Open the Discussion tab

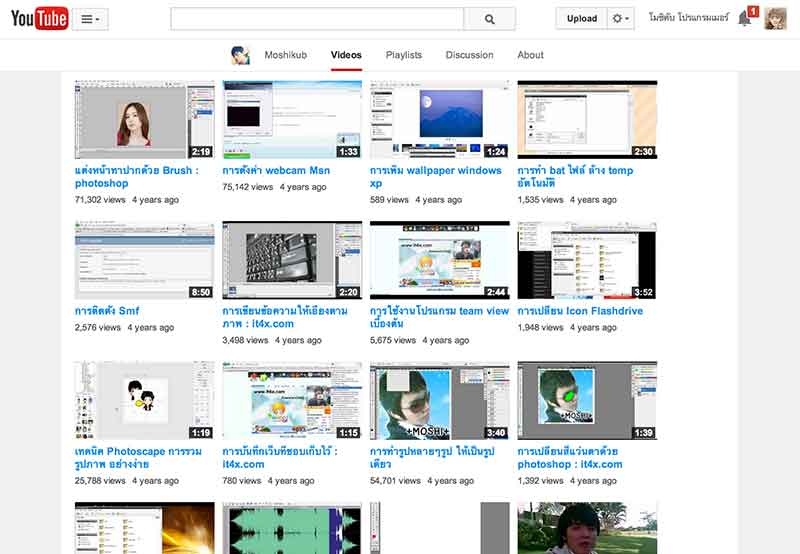469,55
